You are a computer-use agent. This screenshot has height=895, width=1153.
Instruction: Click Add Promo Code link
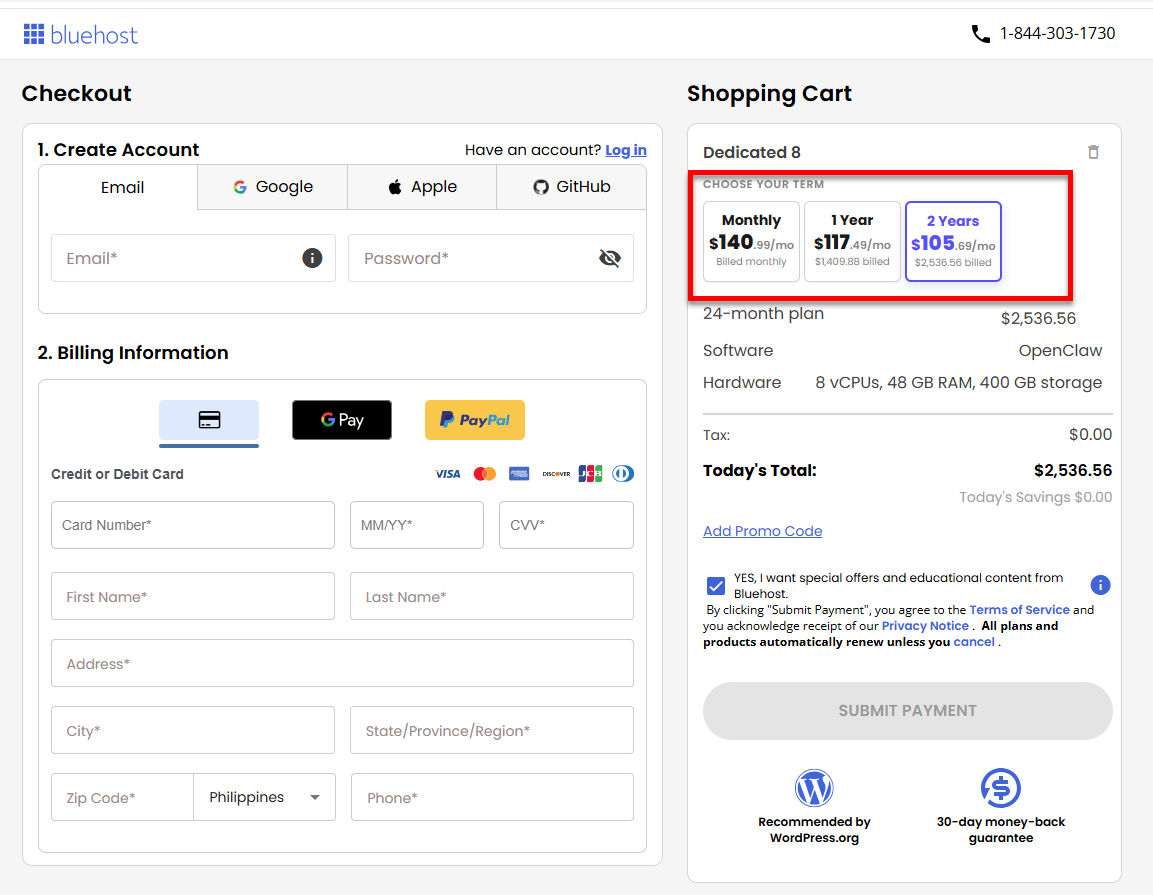pos(763,531)
